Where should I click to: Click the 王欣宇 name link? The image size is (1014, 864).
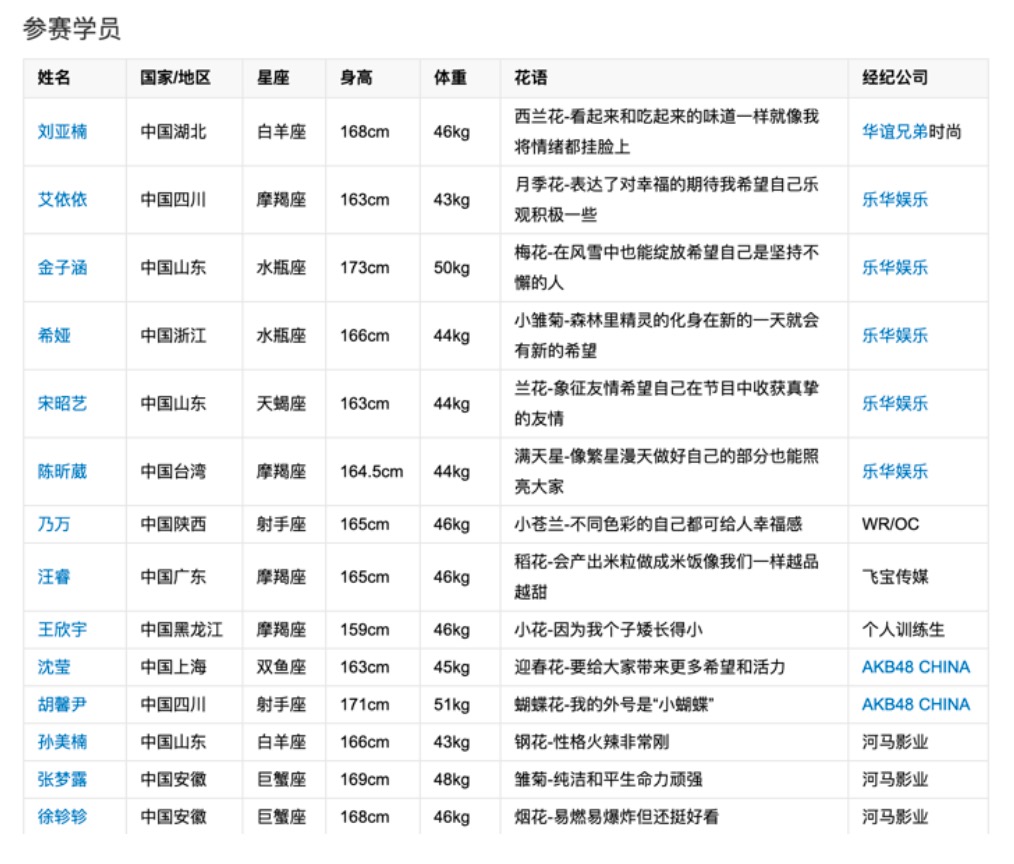(62, 630)
